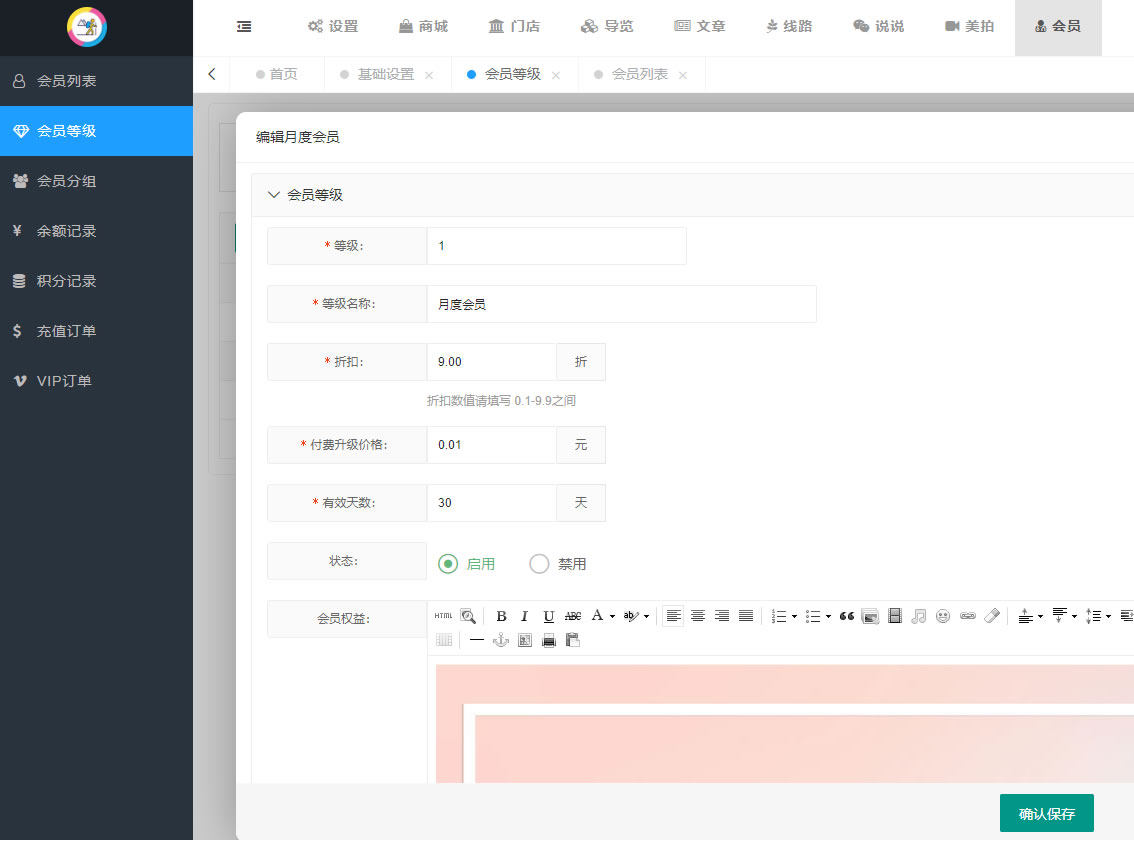Toggle strikethrough formatting
Screen dimensions: 1134x841
coord(573,616)
